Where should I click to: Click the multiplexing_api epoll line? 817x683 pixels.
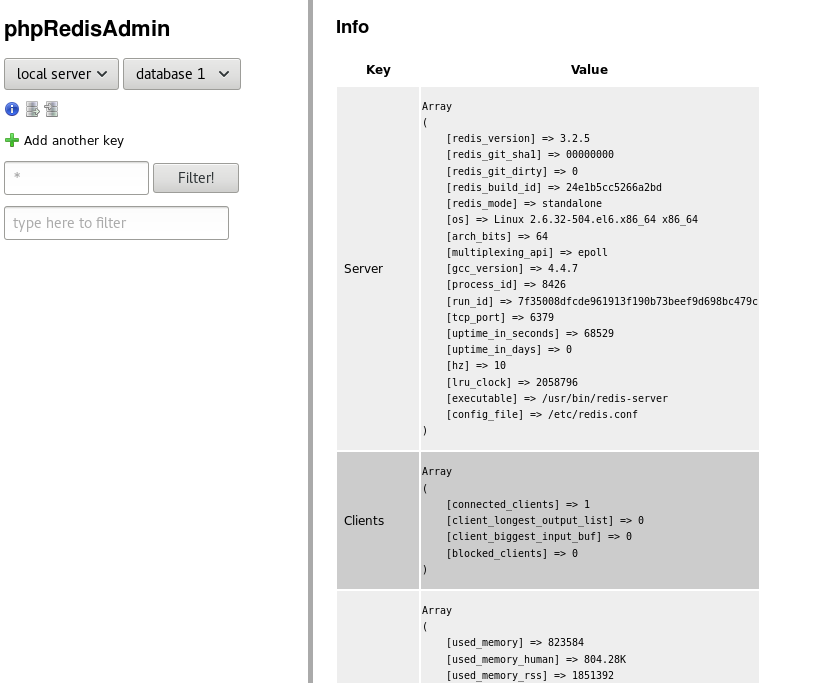527,253
